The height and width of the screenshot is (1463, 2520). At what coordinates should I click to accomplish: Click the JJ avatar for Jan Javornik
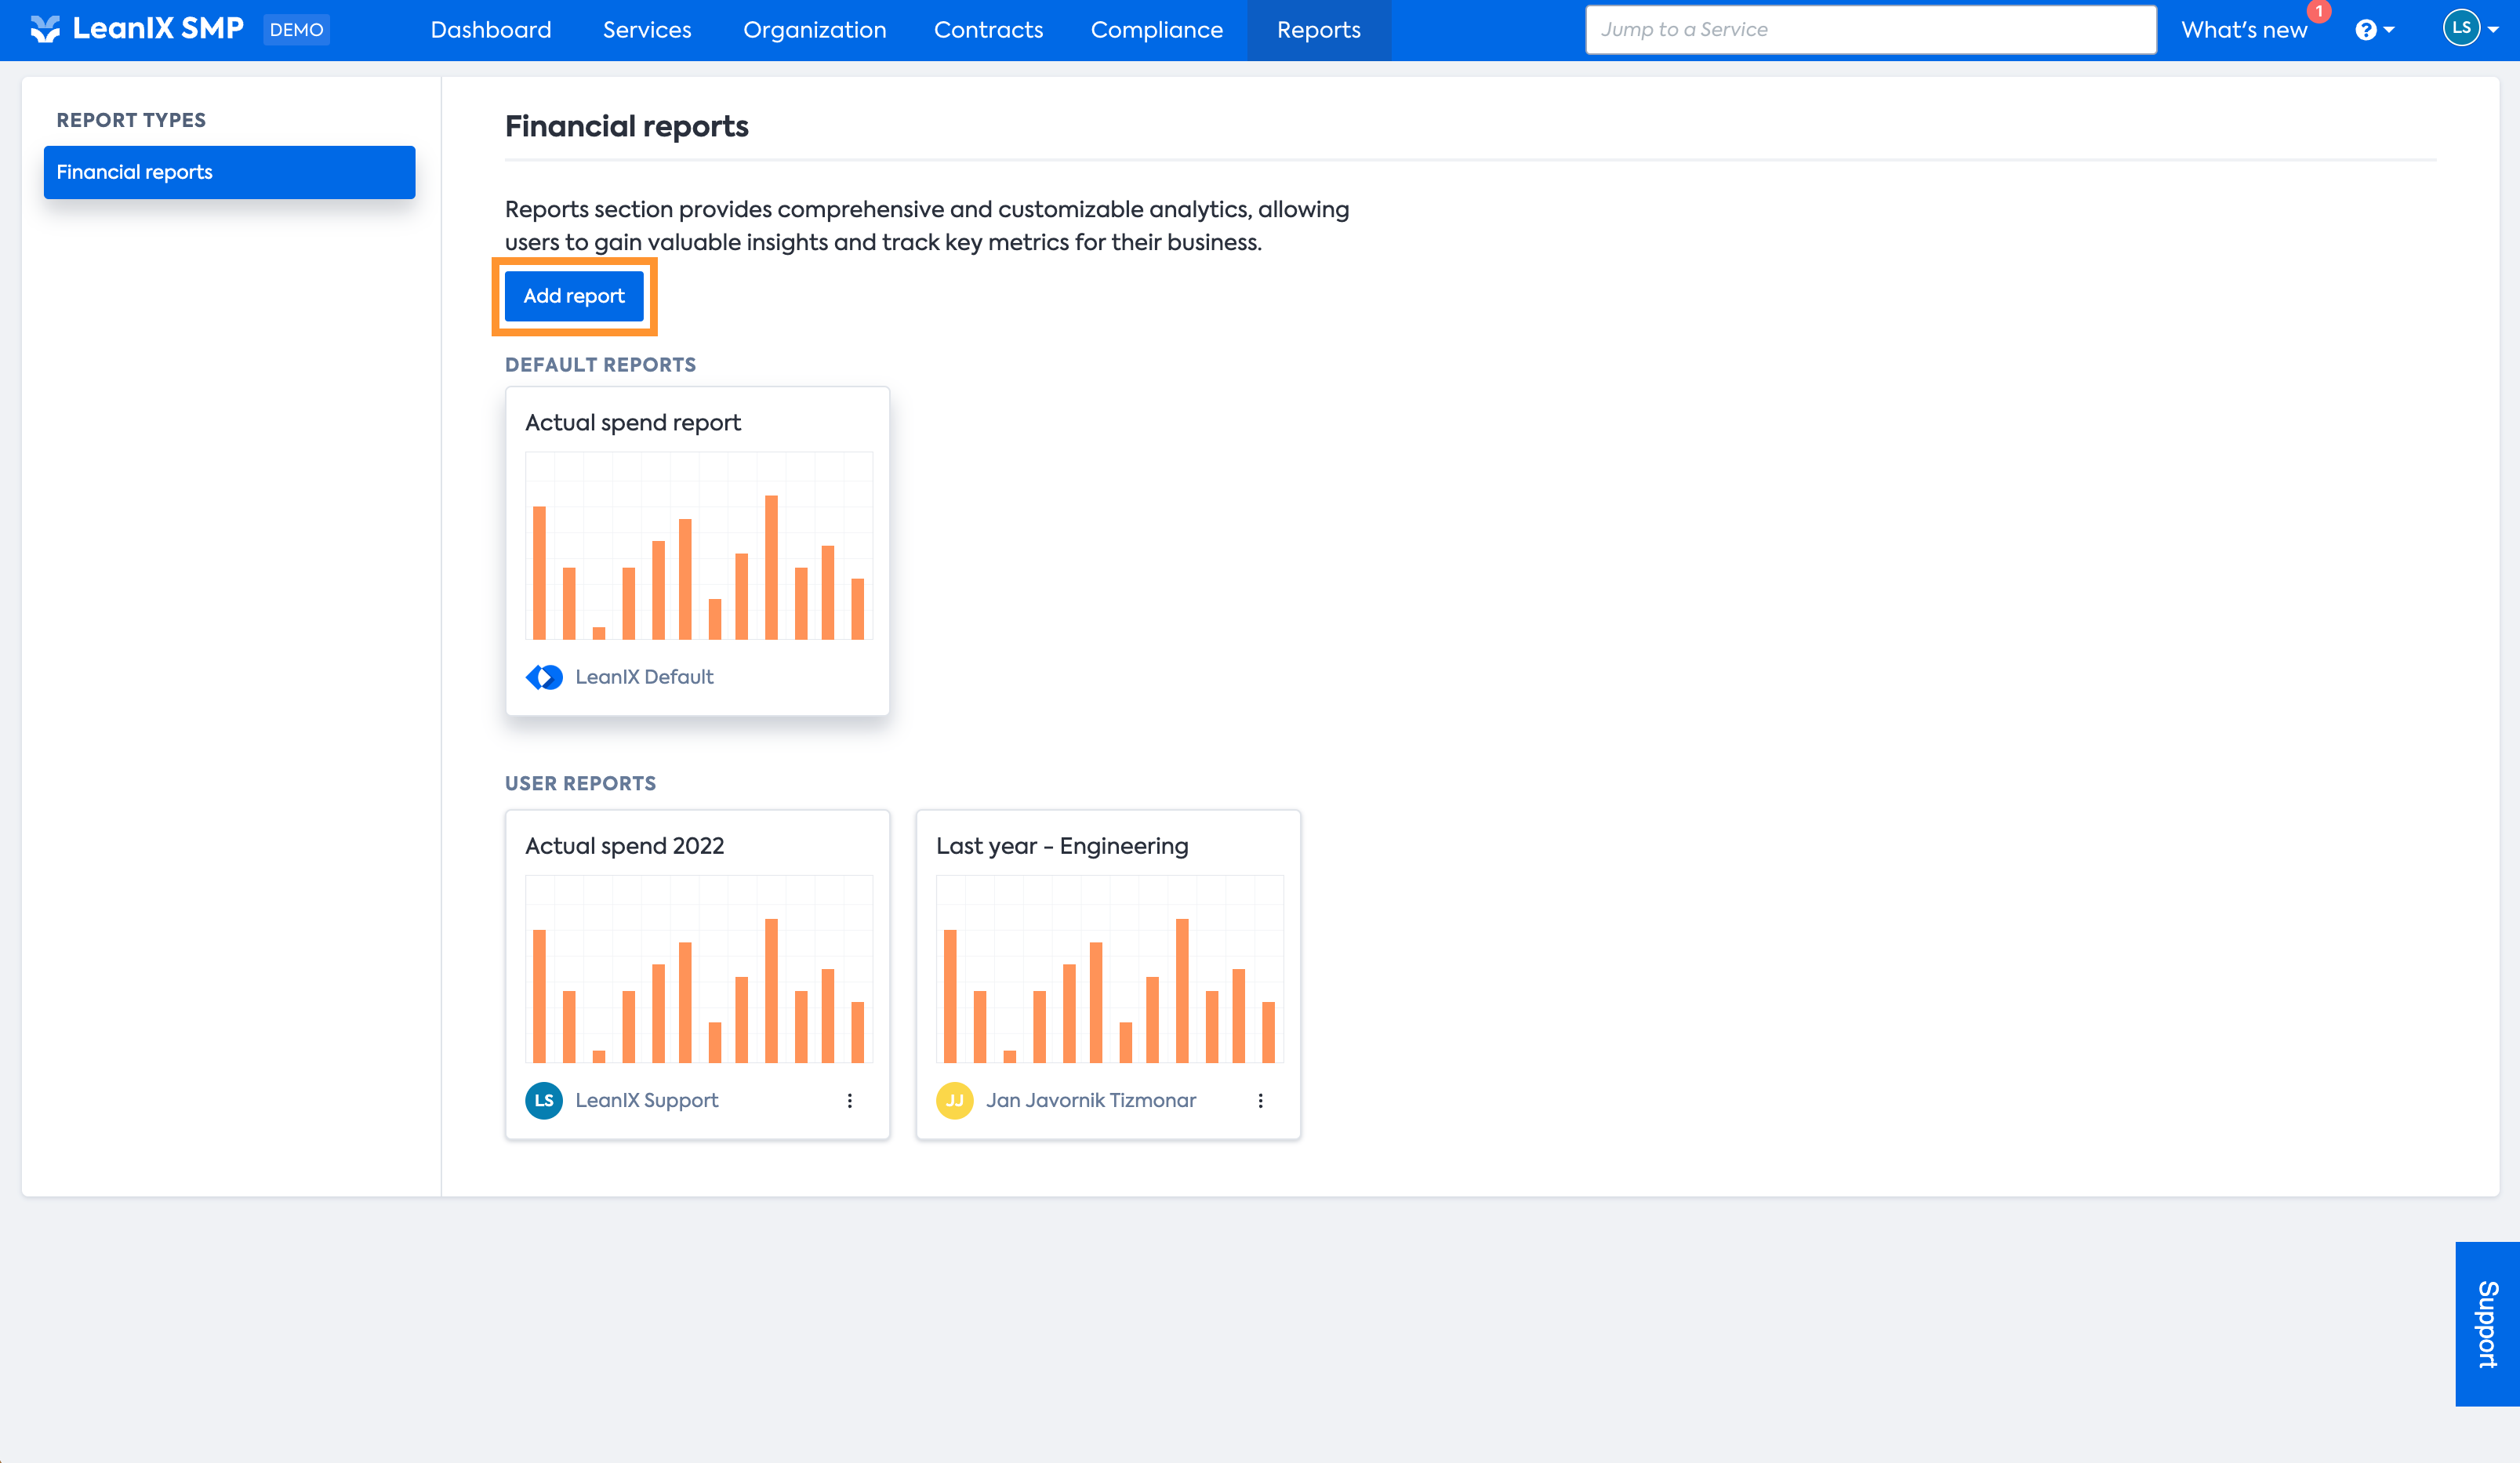[x=954, y=1100]
